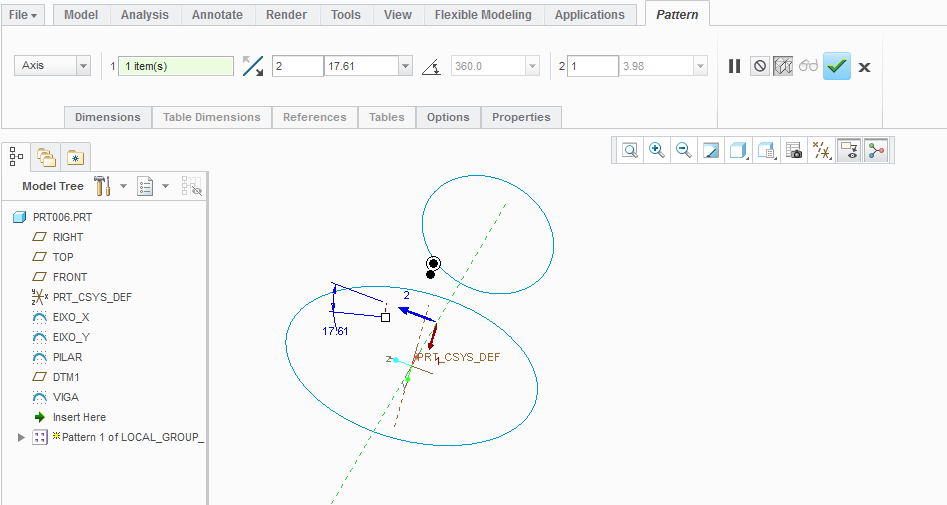Click the second direction member count field

coord(592,66)
